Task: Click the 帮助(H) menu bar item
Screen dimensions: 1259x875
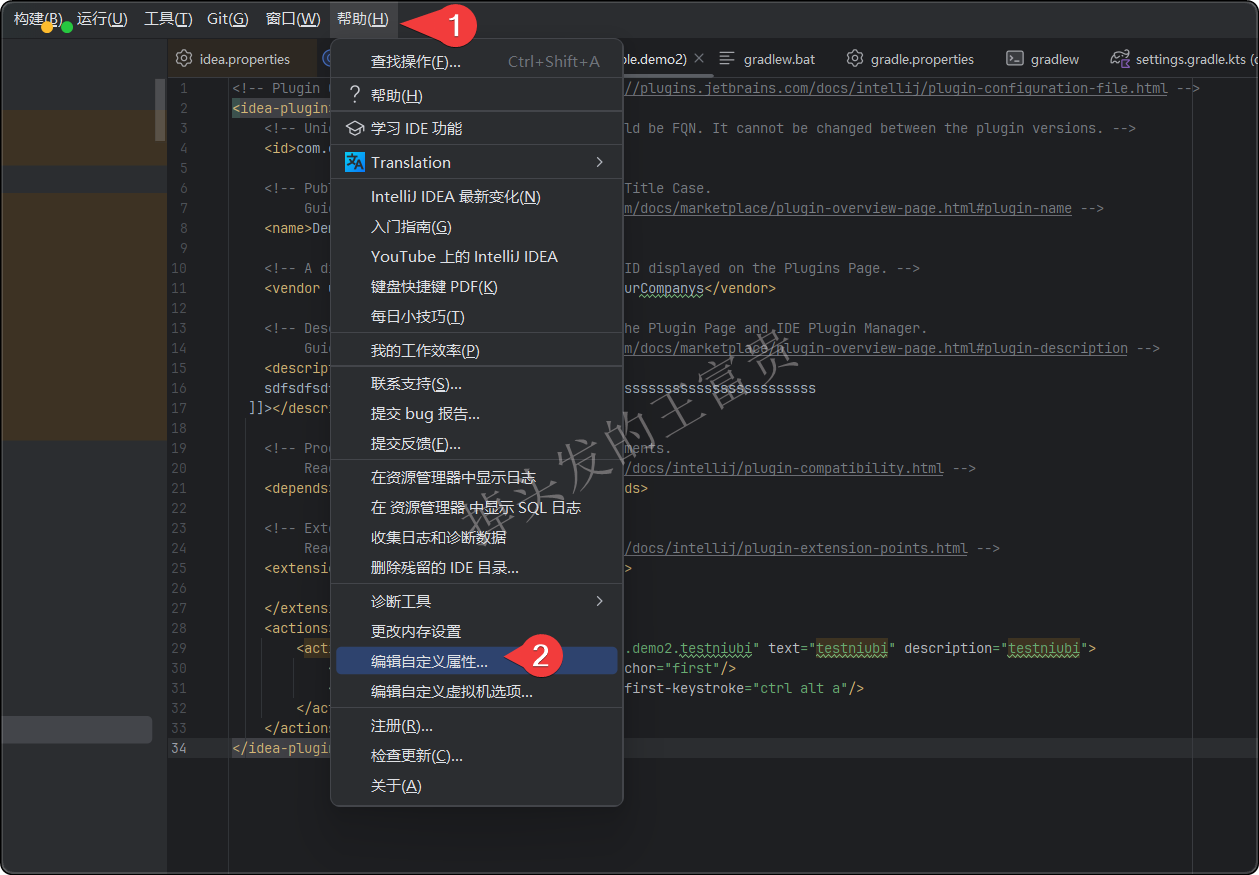Action: [363, 19]
